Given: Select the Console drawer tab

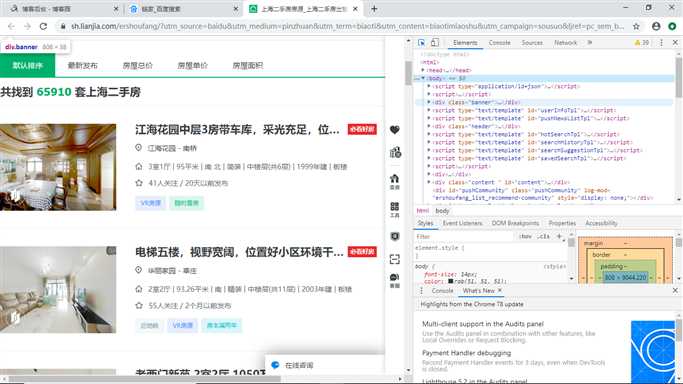Looking at the screenshot, I should click(x=442, y=290).
